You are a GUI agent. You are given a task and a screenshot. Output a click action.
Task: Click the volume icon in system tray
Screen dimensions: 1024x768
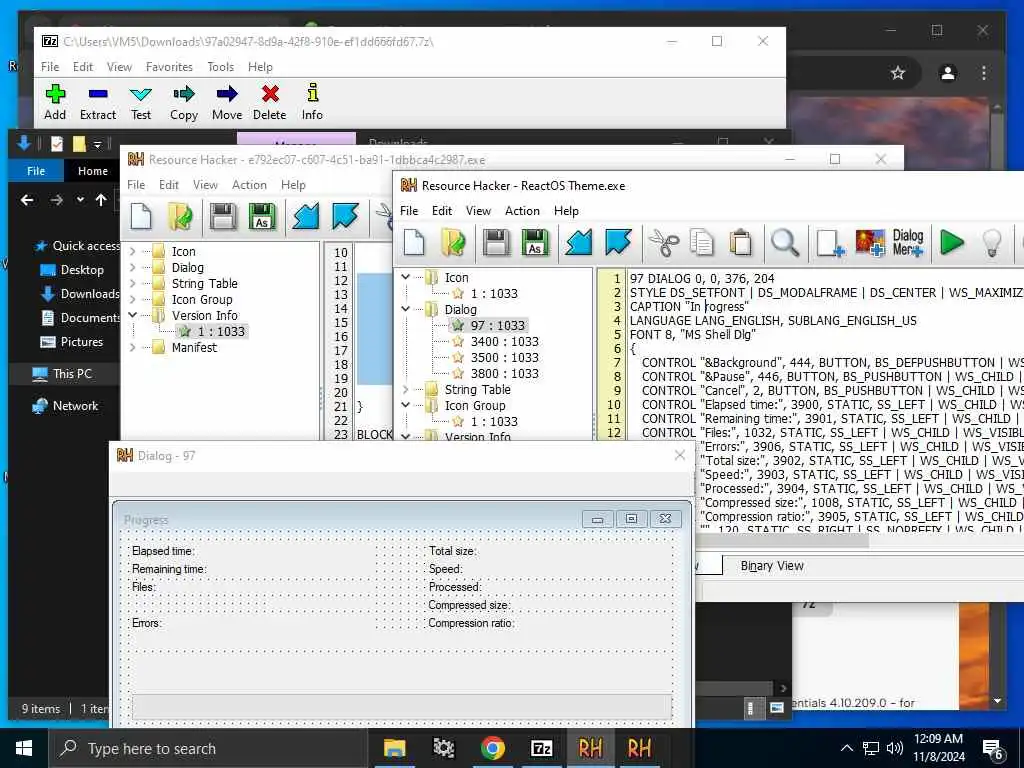pos(895,748)
